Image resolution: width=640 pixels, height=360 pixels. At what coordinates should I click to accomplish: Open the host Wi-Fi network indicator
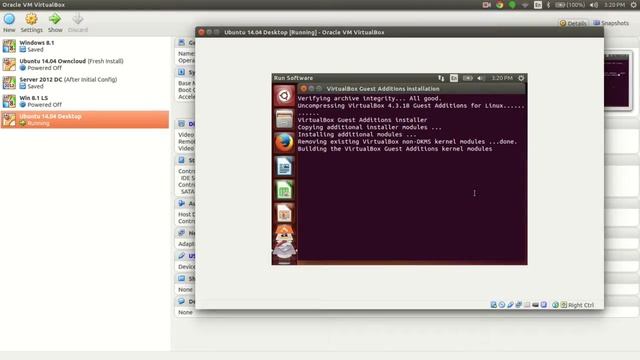click(x=525, y=5)
